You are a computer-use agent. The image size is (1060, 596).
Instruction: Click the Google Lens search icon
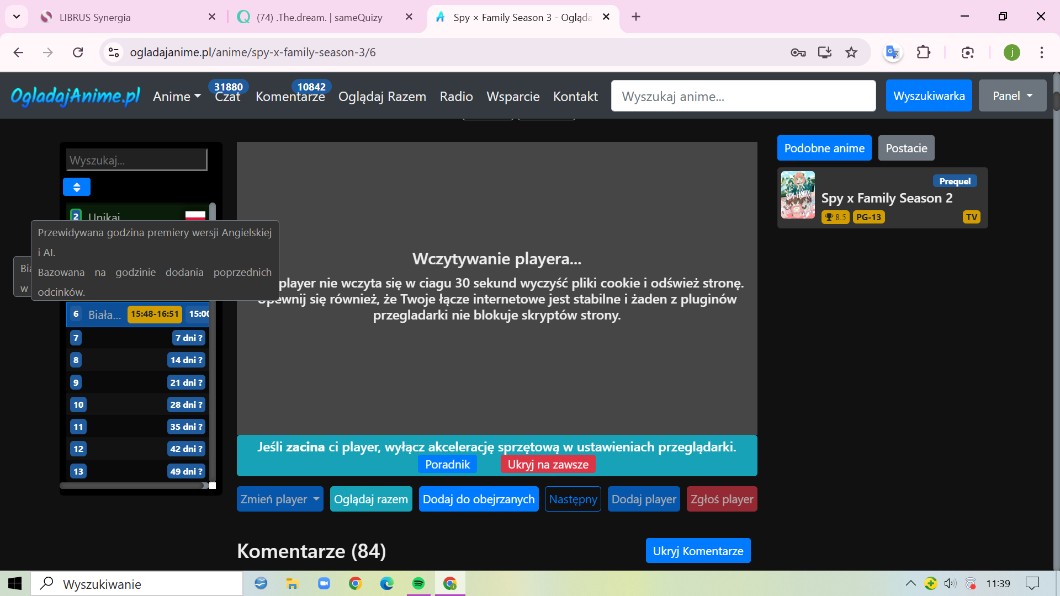pos(967,52)
